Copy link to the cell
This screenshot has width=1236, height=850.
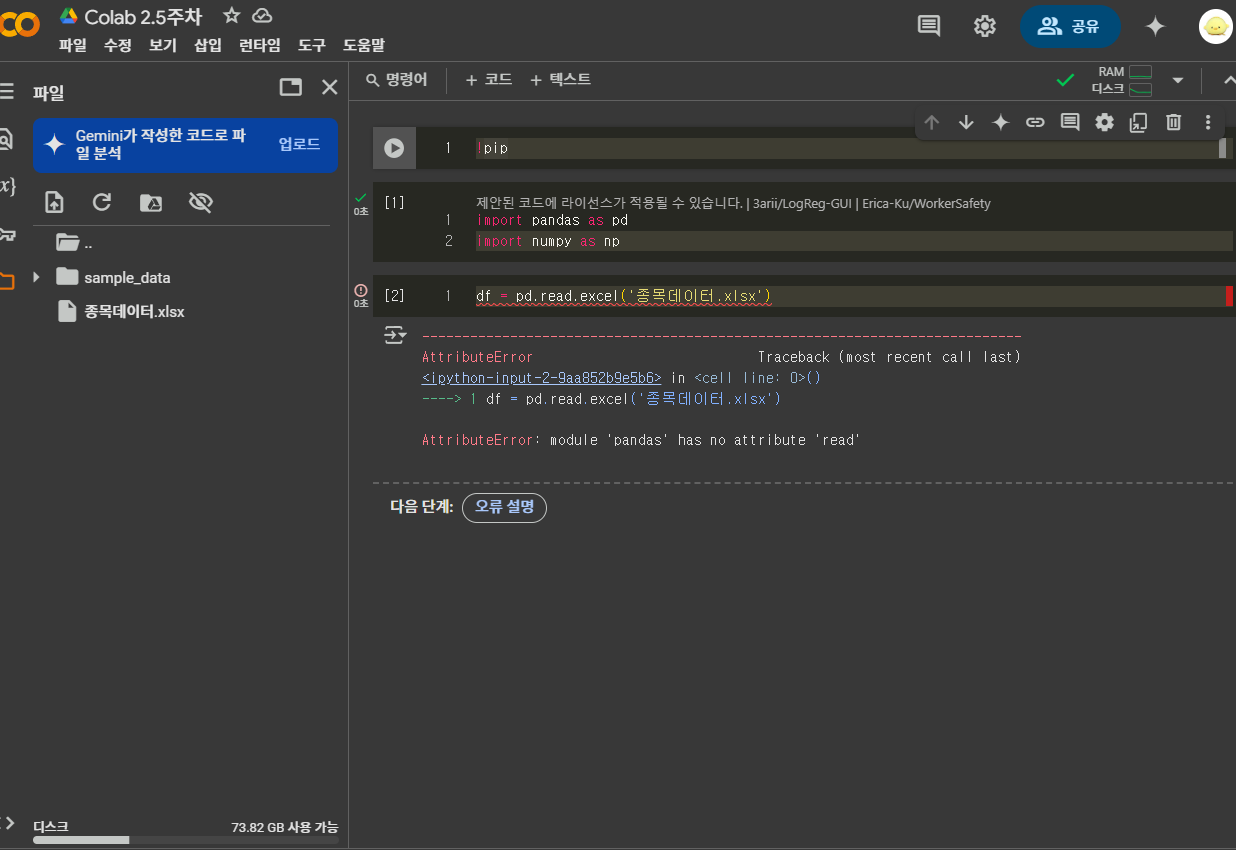coord(1035,122)
